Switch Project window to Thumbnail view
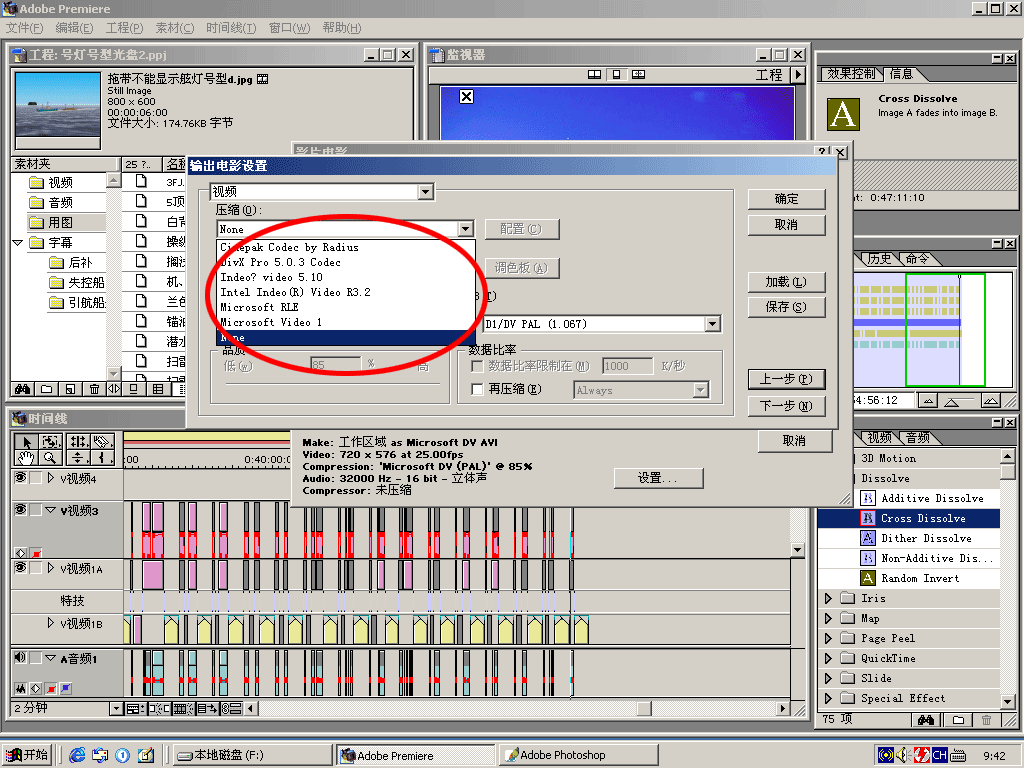1024x768 pixels. click(x=158, y=389)
